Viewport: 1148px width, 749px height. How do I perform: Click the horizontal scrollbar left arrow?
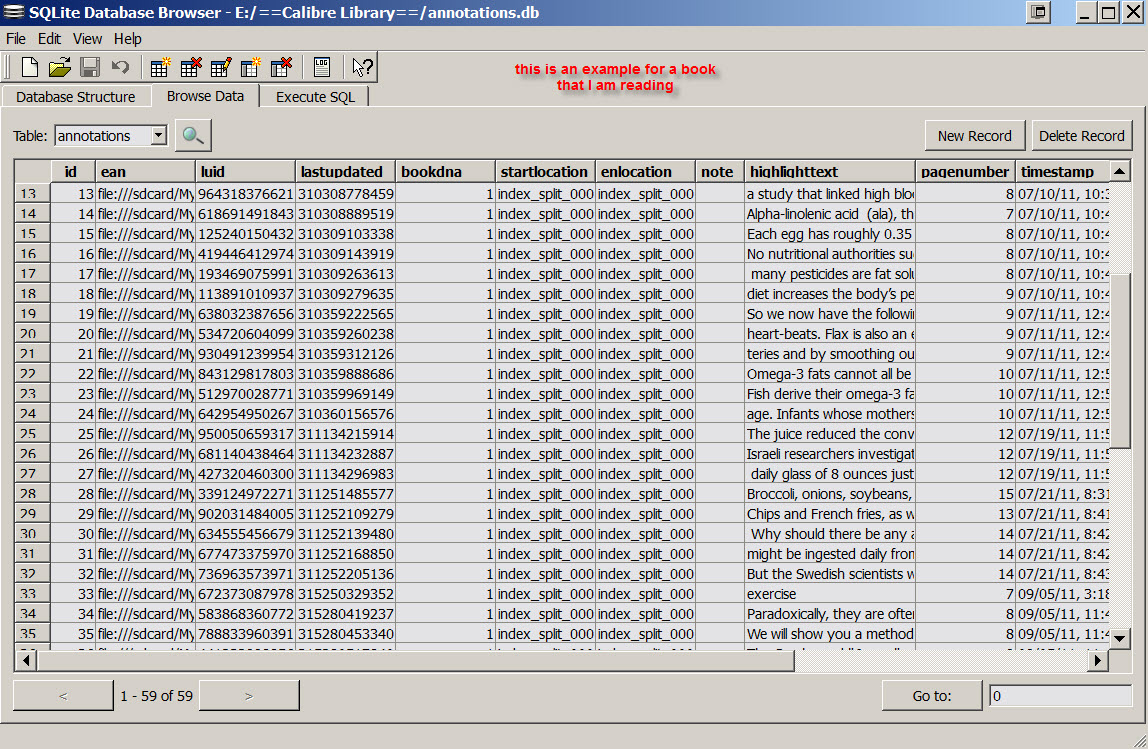pos(26,660)
